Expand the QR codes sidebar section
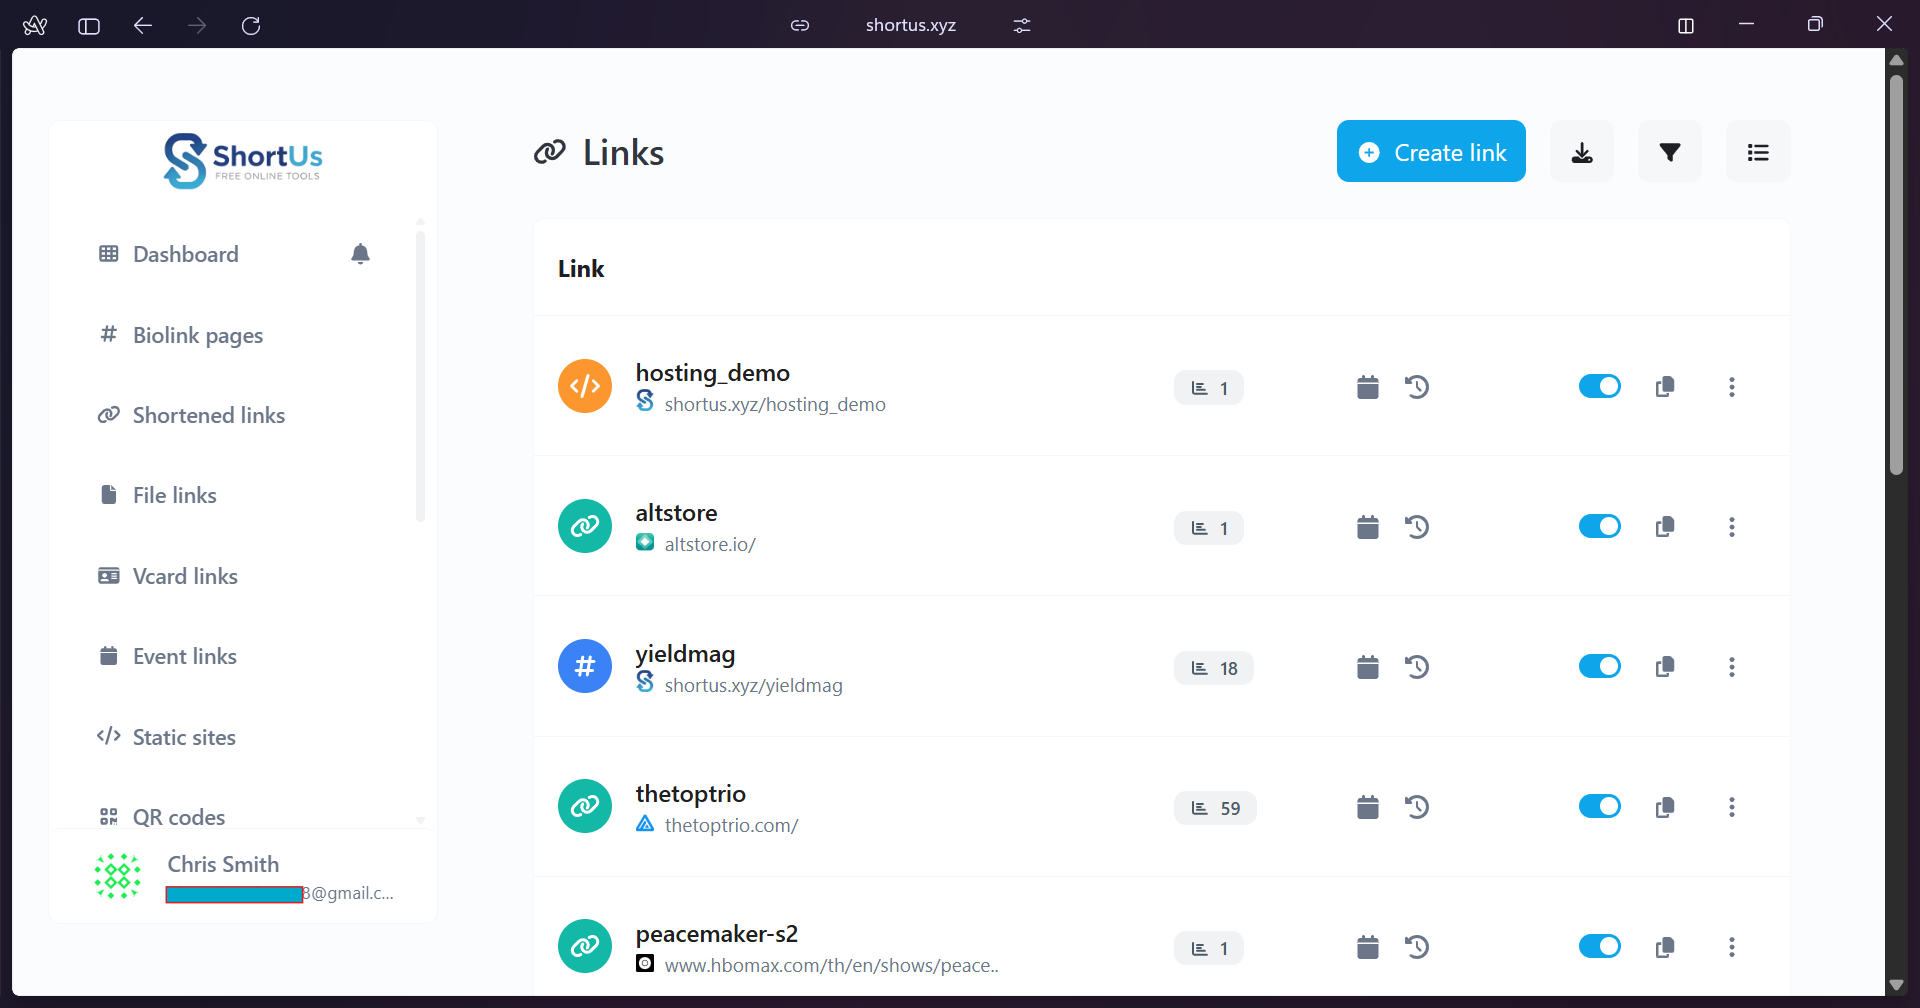Image resolution: width=1920 pixels, height=1008 pixels. click(x=421, y=818)
